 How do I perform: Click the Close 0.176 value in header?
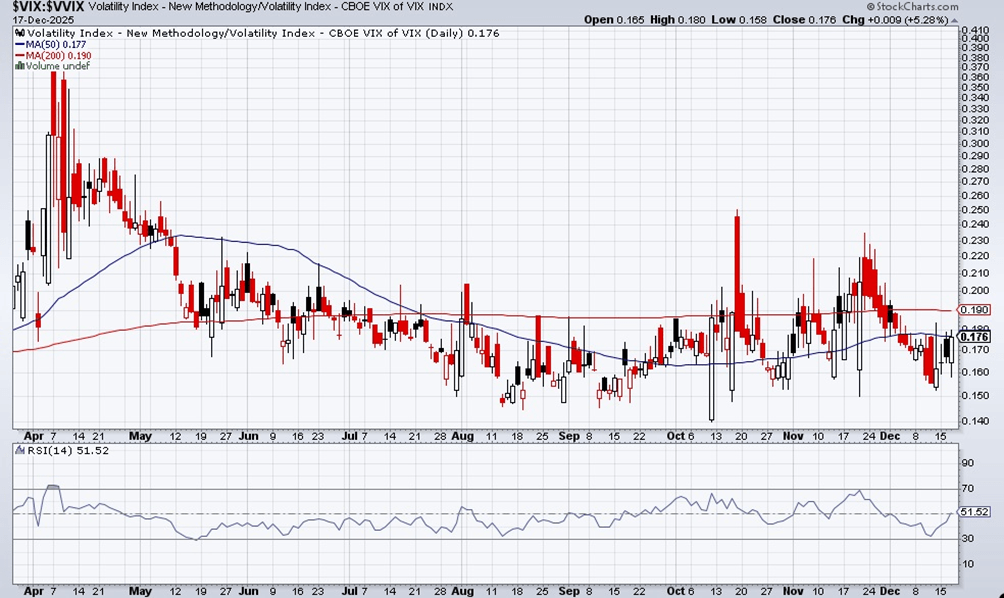pos(804,20)
